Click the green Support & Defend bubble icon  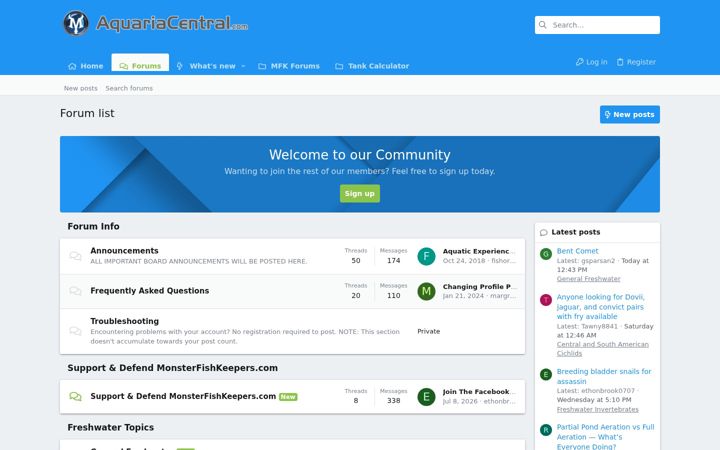[75, 396]
